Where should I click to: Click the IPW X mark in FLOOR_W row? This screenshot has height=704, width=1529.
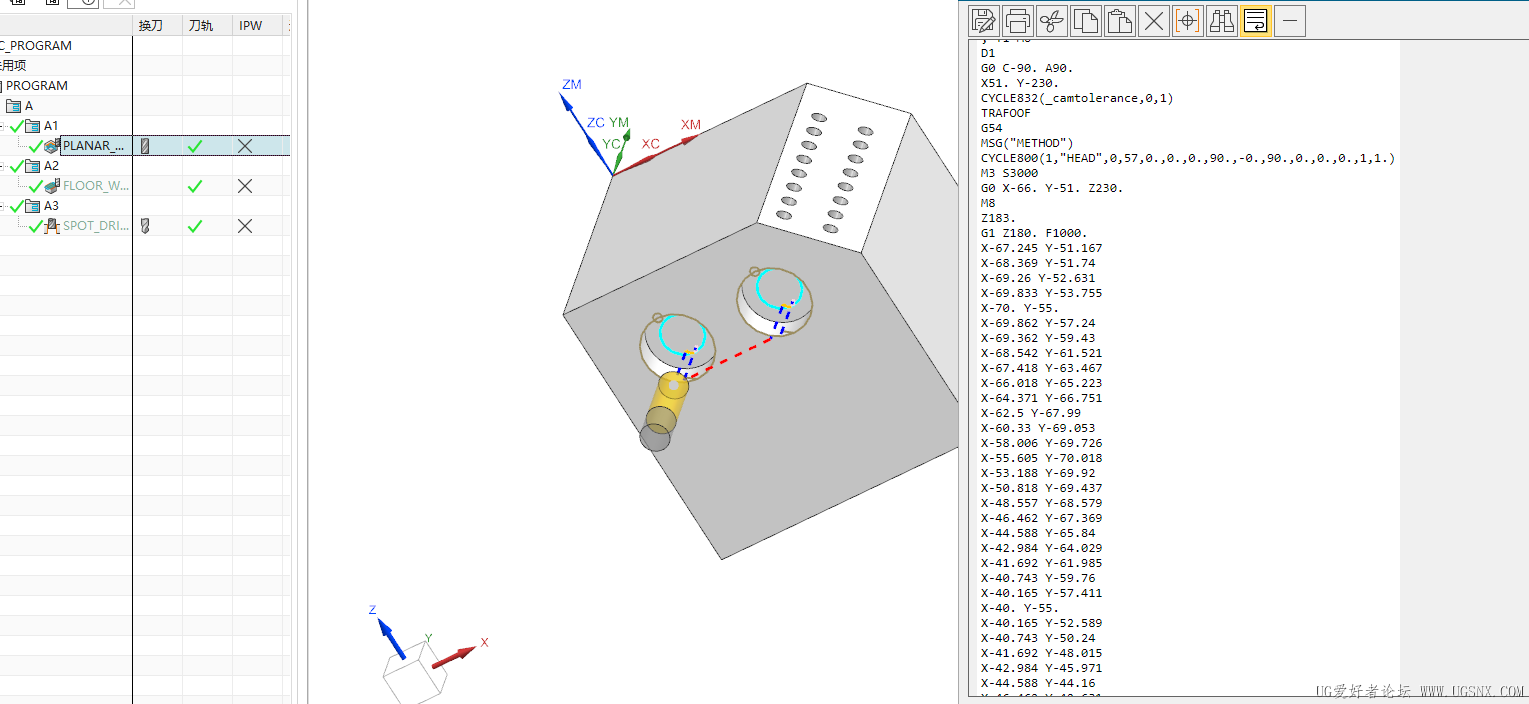[x=245, y=186]
